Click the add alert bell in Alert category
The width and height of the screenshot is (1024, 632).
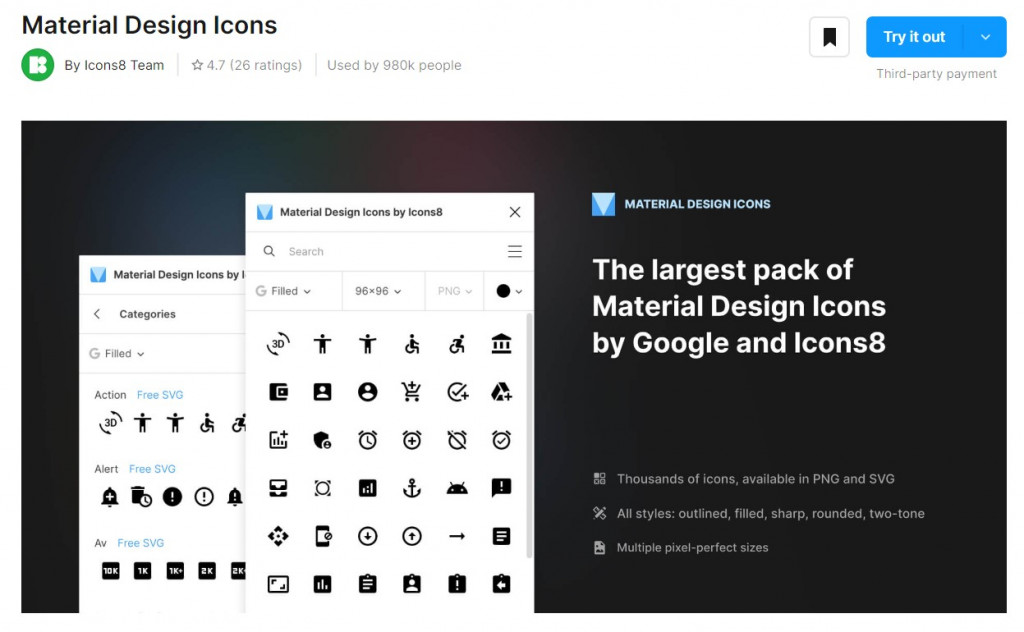click(110, 497)
